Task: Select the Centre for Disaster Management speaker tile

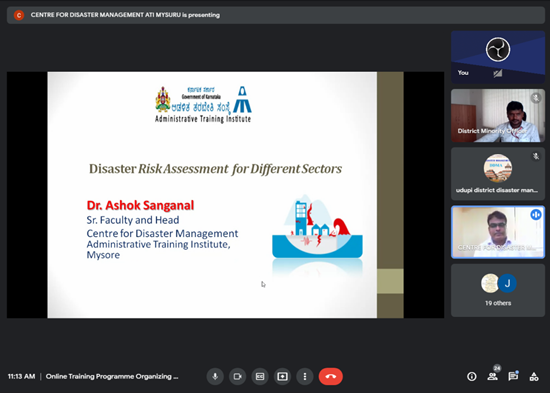Action: point(498,232)
